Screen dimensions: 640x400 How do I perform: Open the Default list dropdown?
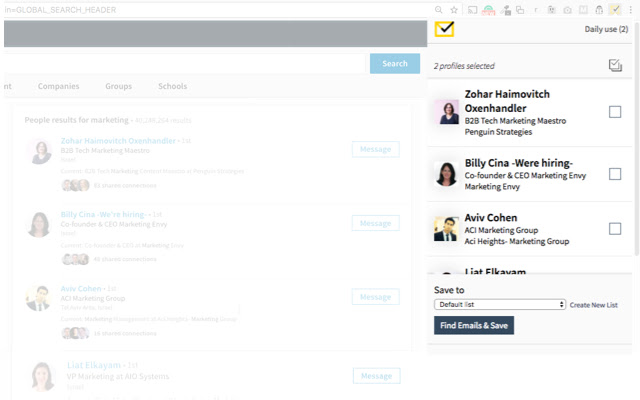tap(500, 304)
